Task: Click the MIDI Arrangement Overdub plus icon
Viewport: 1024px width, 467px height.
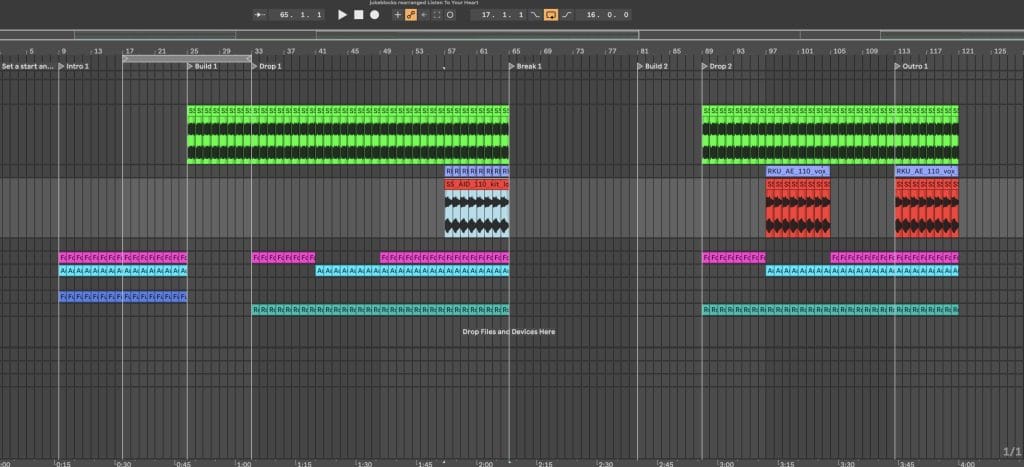Action: pos(397,15)
